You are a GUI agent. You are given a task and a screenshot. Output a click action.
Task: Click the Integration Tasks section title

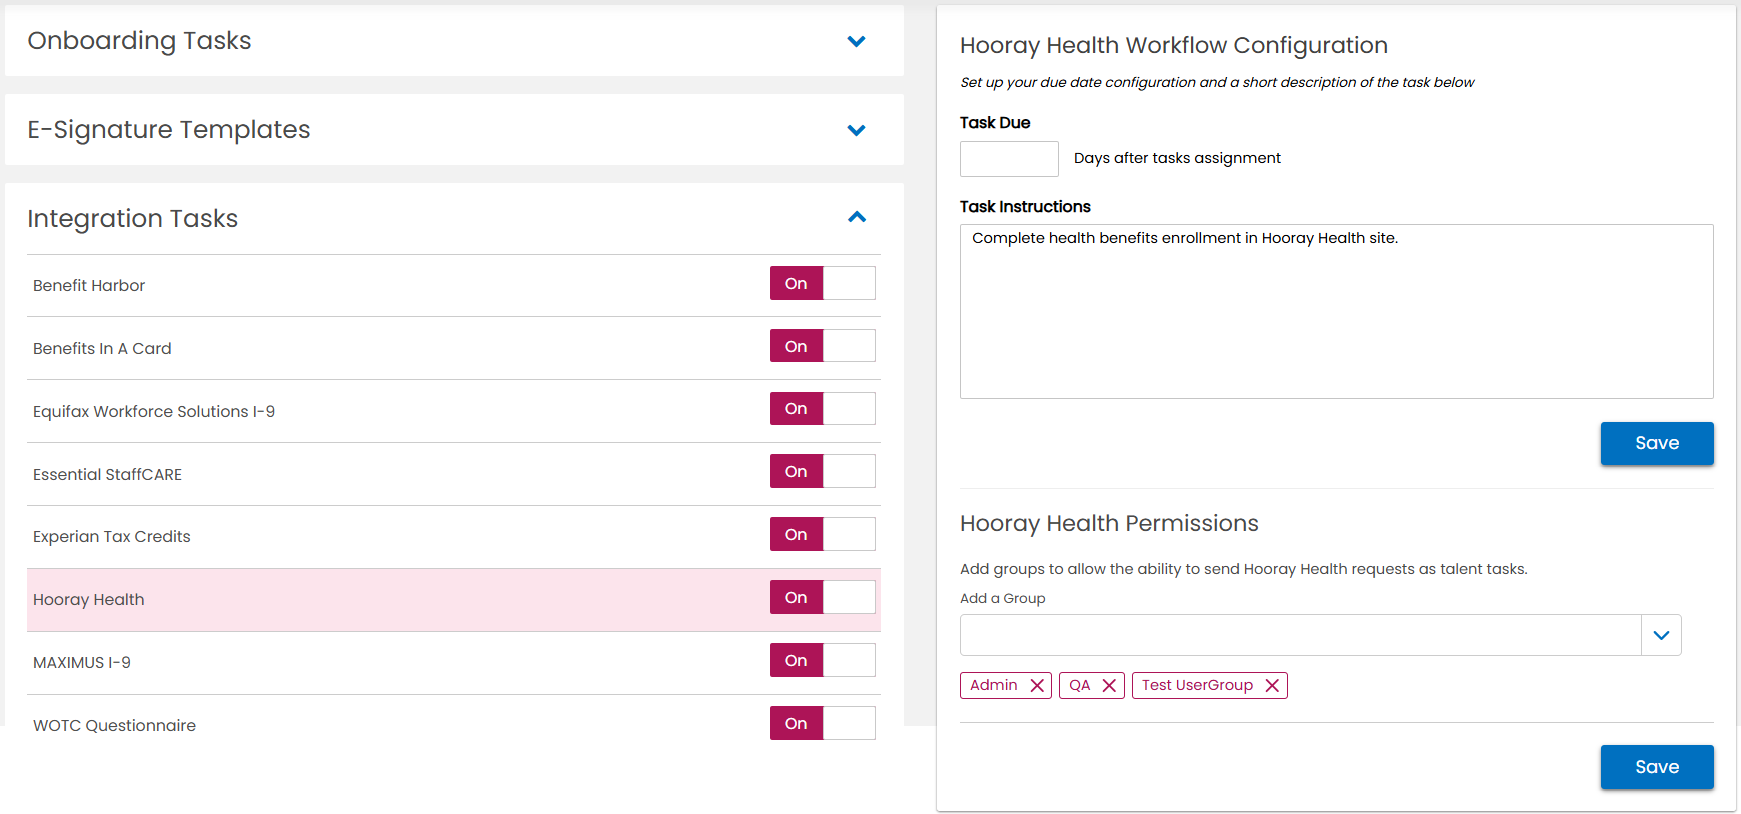(133, 219)
